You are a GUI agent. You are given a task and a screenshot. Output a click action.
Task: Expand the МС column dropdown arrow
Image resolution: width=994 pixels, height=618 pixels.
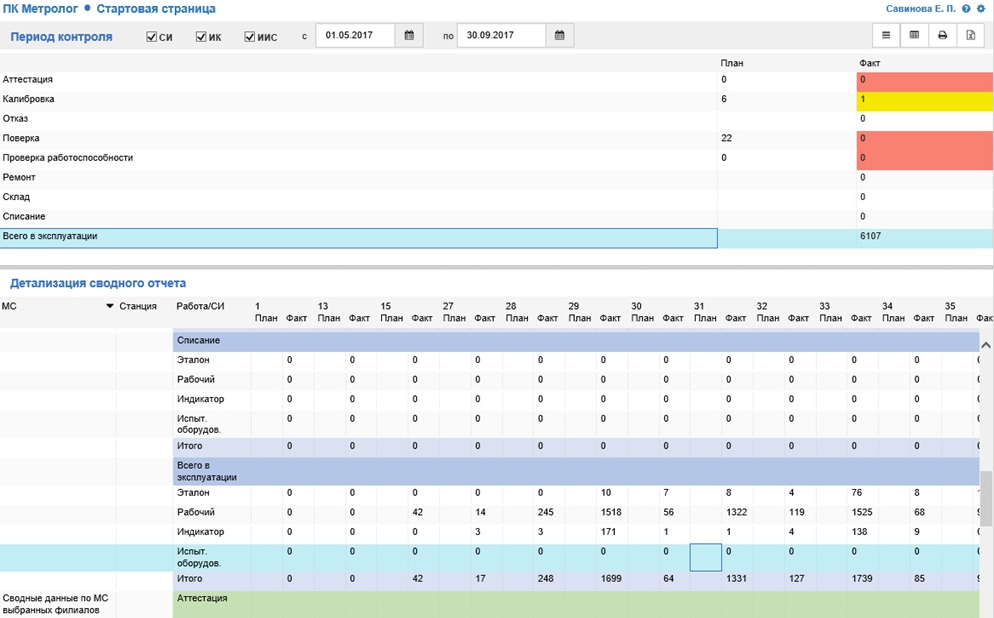(x=109, y=306)
